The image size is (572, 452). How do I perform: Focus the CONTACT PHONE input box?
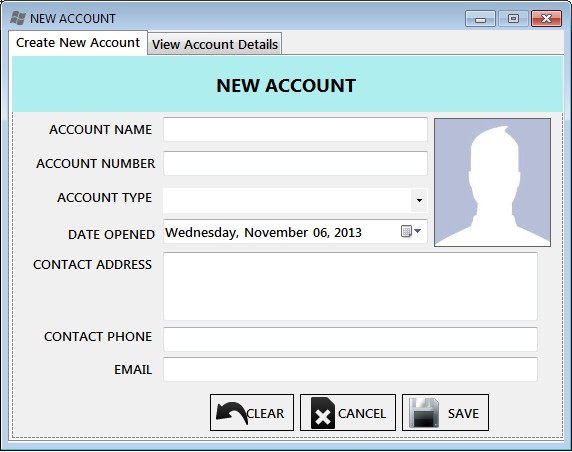(x=350, y=339)
